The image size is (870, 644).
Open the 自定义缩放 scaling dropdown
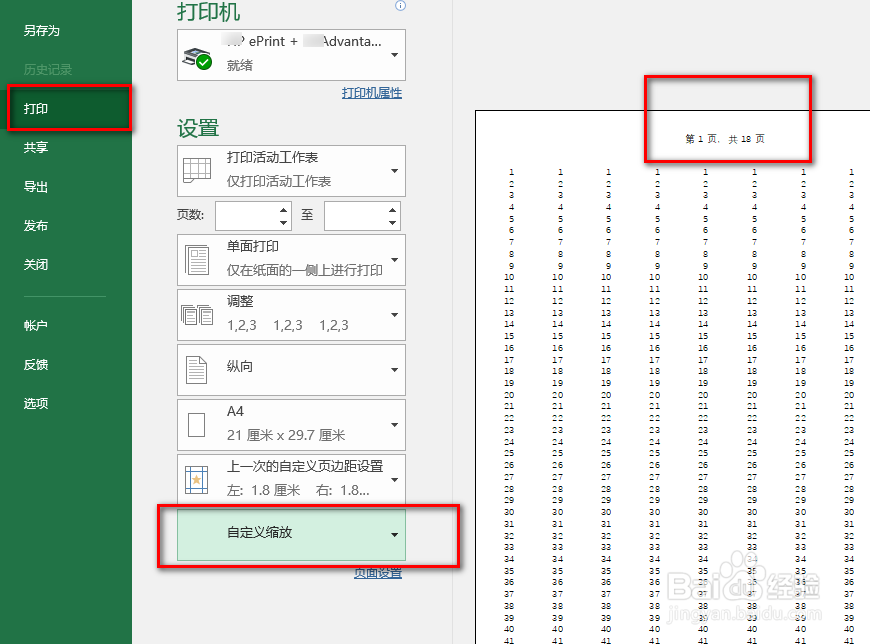click(x=394, y=533)
